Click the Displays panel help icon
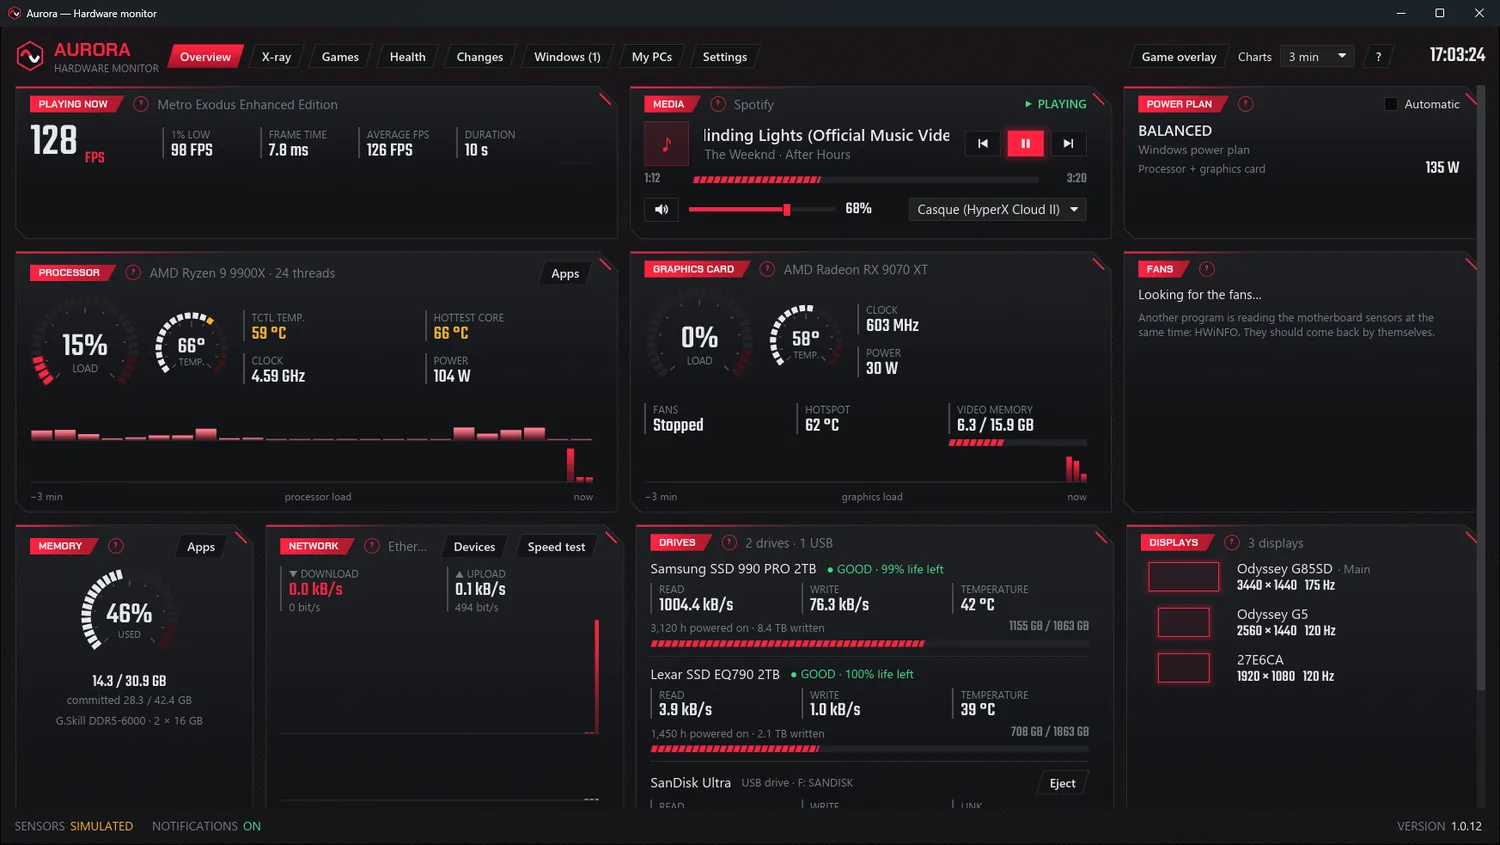 [x=1232, y=543]
